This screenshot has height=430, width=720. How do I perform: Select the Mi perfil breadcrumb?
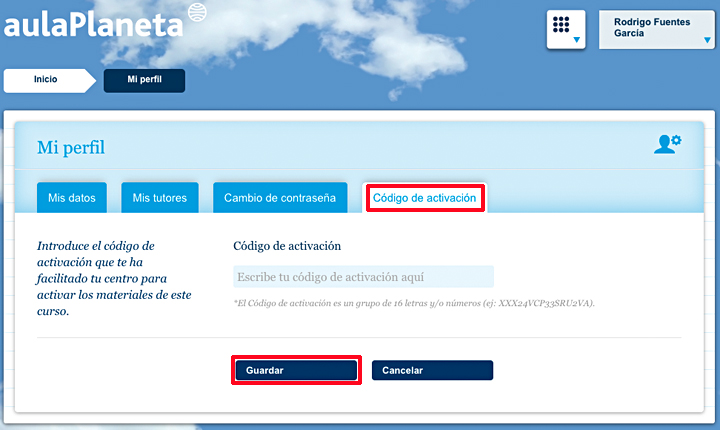[x=144, y=79]
